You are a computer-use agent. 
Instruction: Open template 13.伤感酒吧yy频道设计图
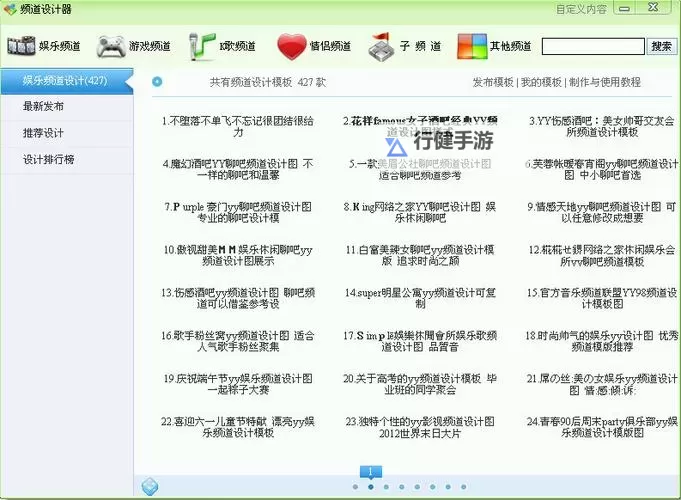(238, 298)
